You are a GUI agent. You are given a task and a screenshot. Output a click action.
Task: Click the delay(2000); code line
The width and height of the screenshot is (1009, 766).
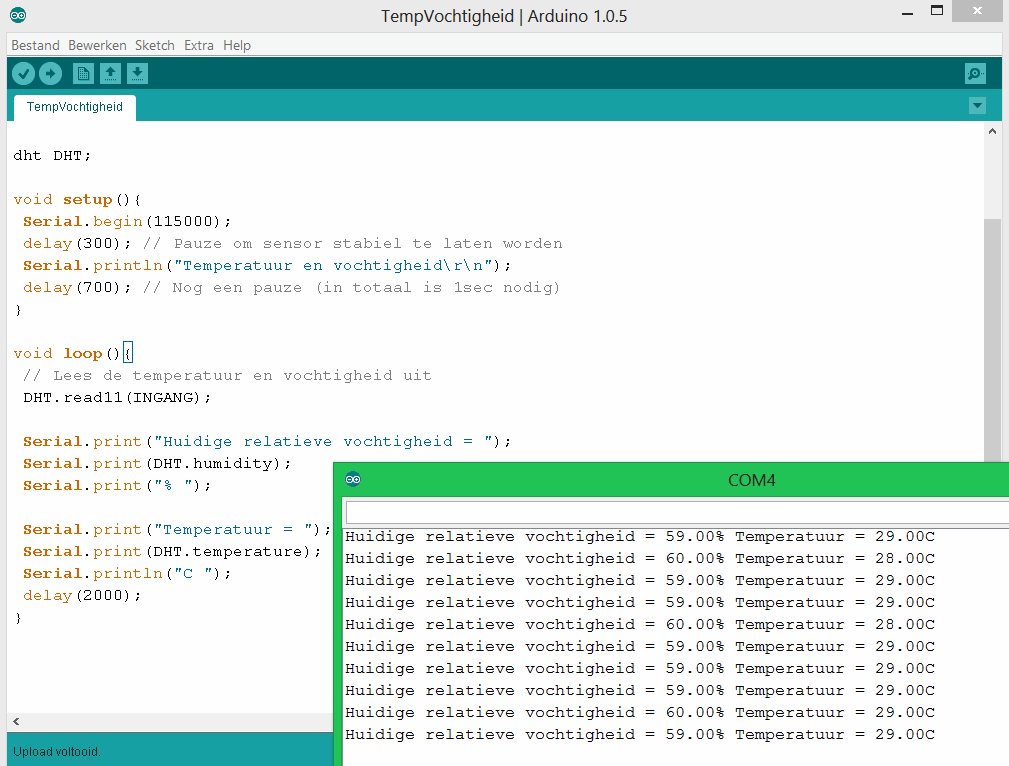pyautogui.click(x=82, y=595)
